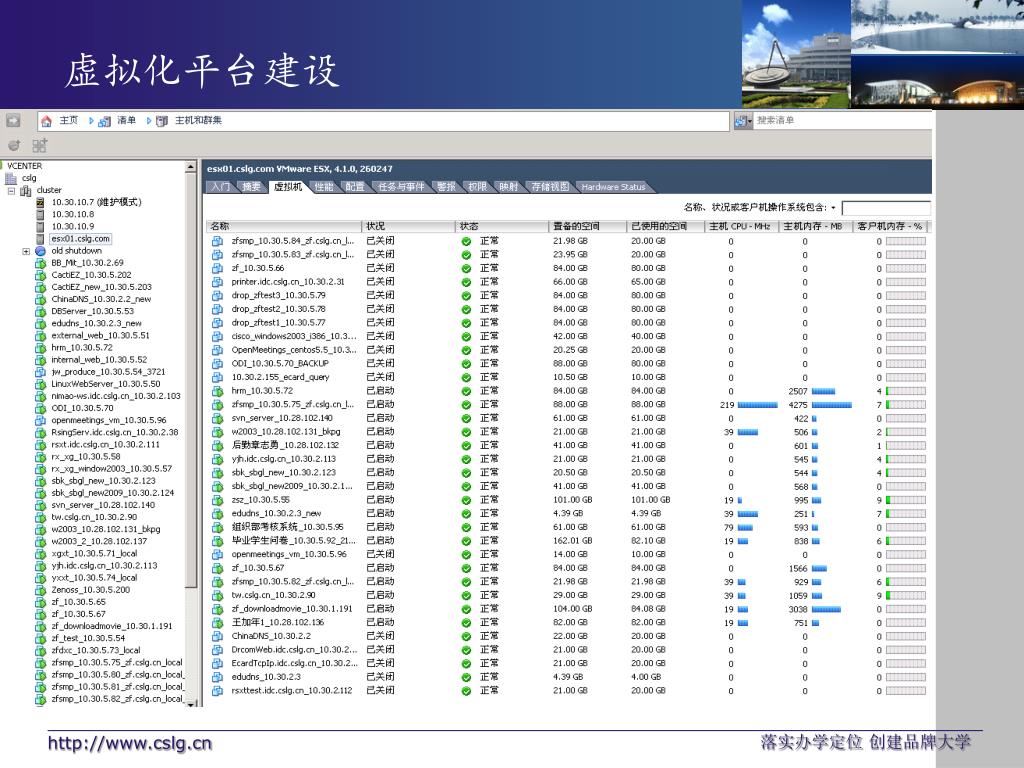Click VM icon for DBServer_10.30.5.53 in tree

[x=40, y=312]
